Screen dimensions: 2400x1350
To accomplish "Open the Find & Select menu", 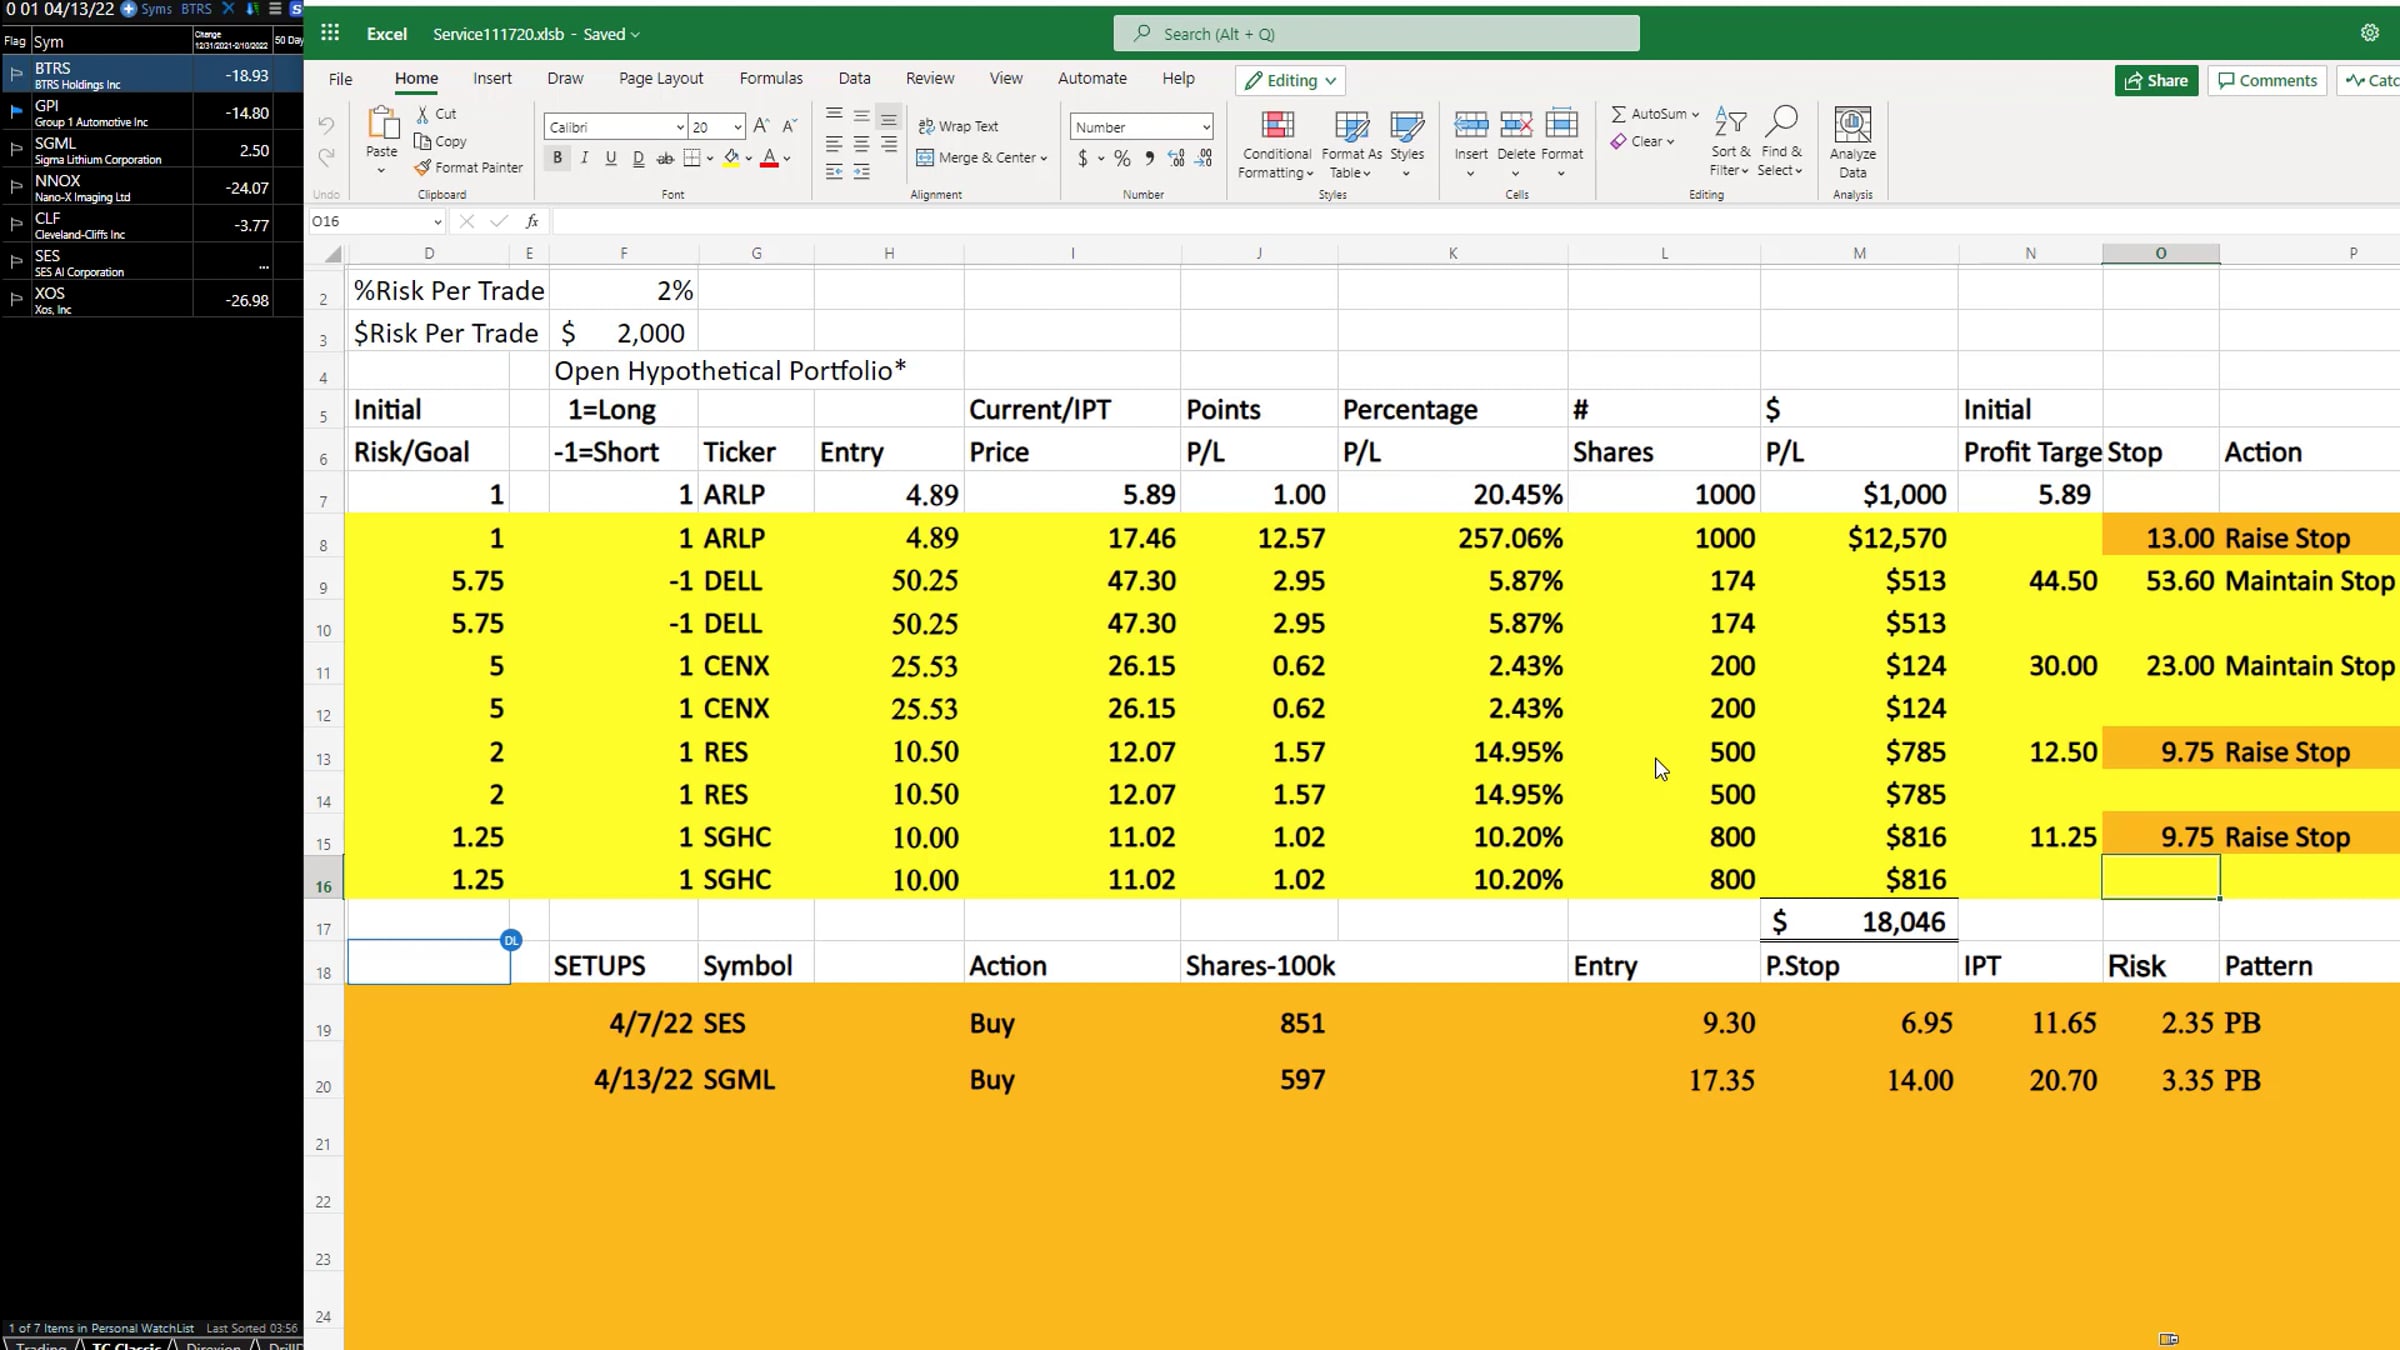I will (1781, 141).
